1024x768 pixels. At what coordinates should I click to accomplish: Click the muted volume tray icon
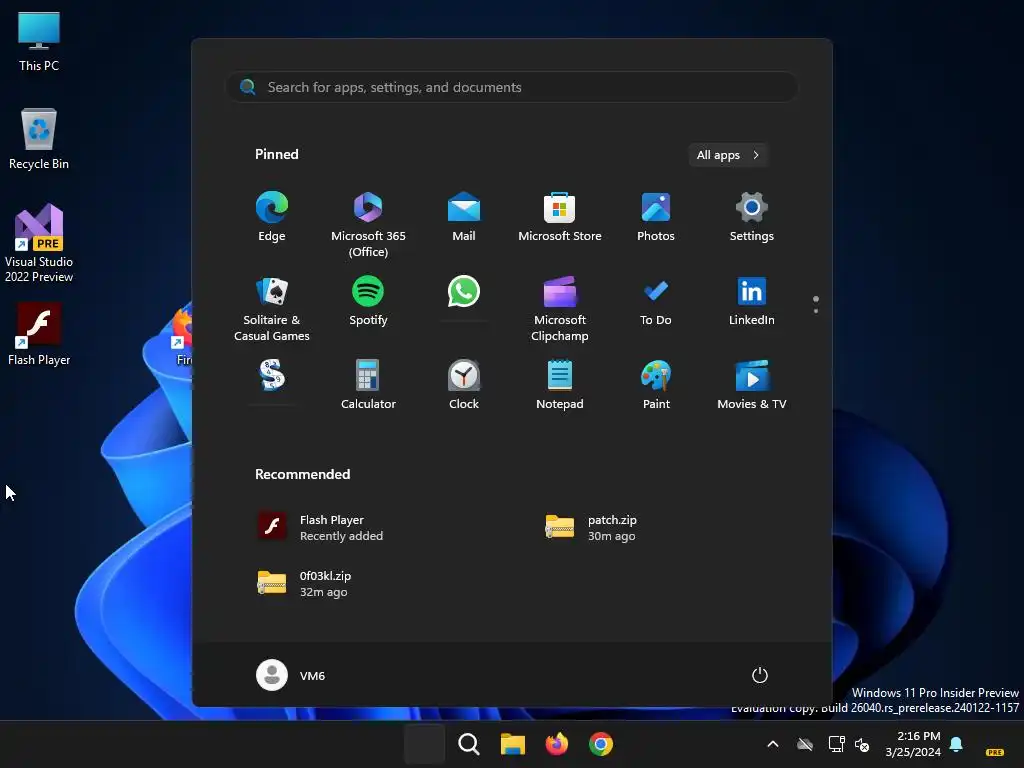862,744
